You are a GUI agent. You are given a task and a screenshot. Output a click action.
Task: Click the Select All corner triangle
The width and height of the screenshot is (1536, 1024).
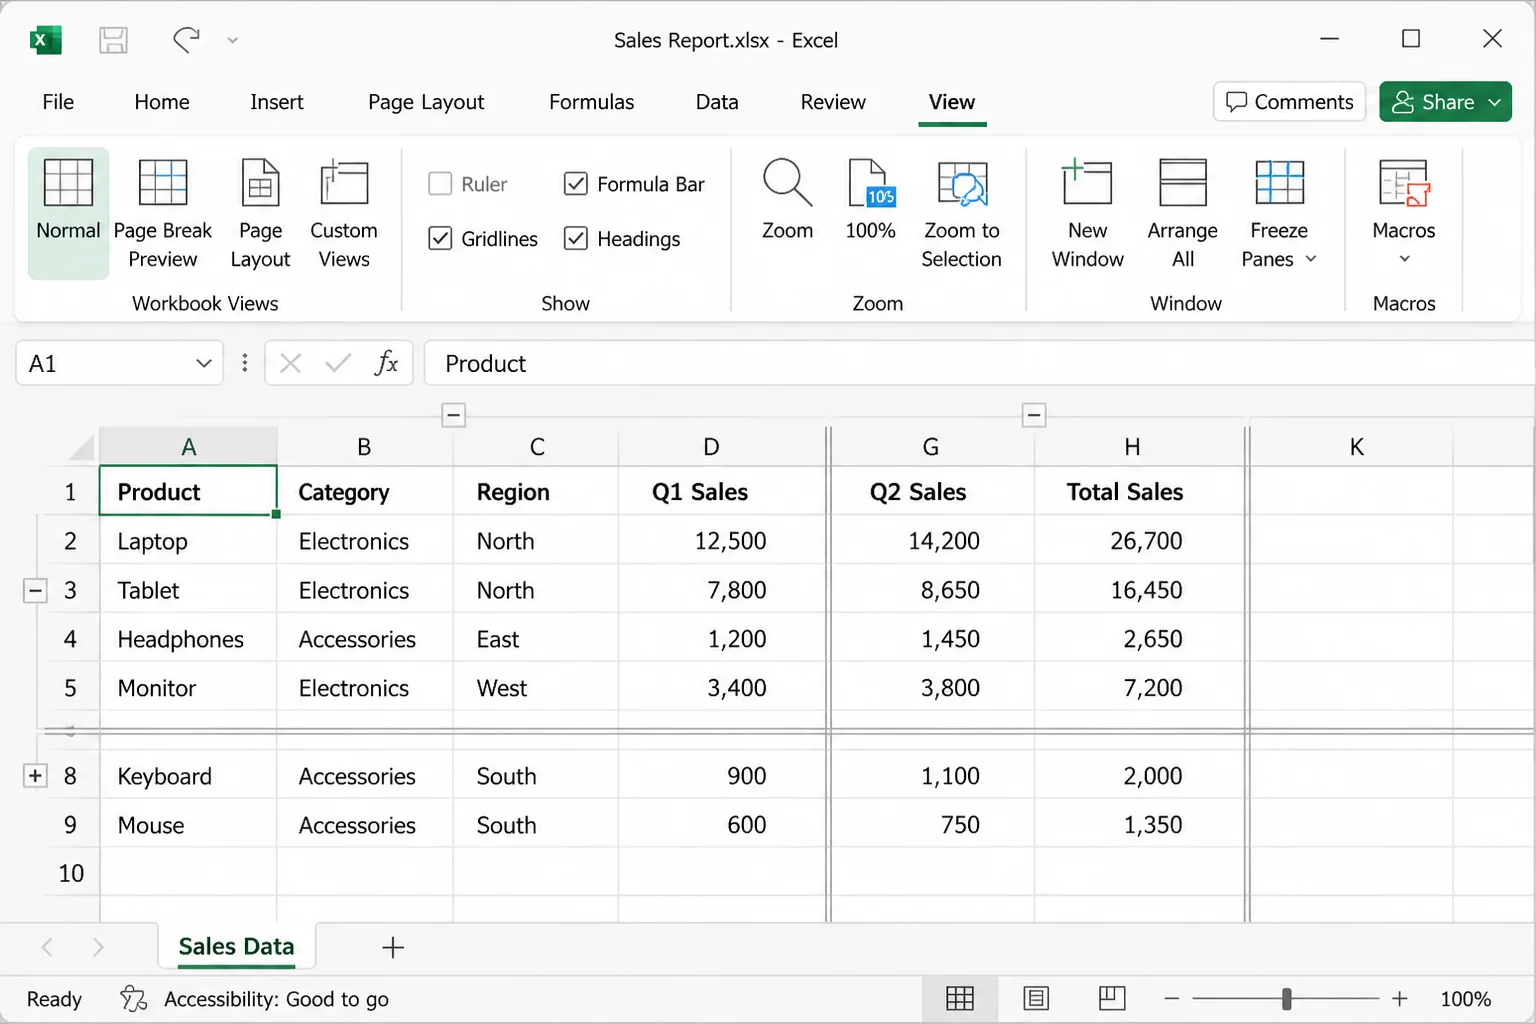click(82, 447)
